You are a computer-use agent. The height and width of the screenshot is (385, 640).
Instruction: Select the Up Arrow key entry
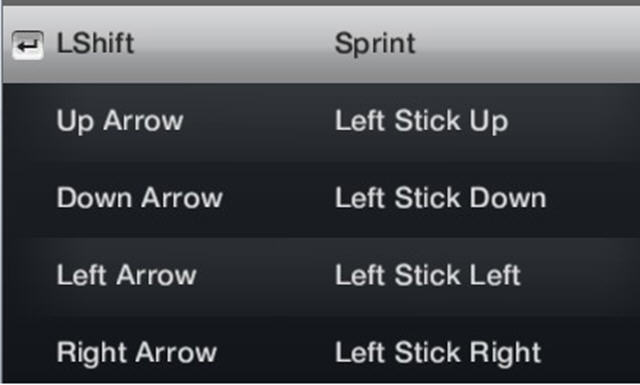pyautogui.click(x=120, y=121)
